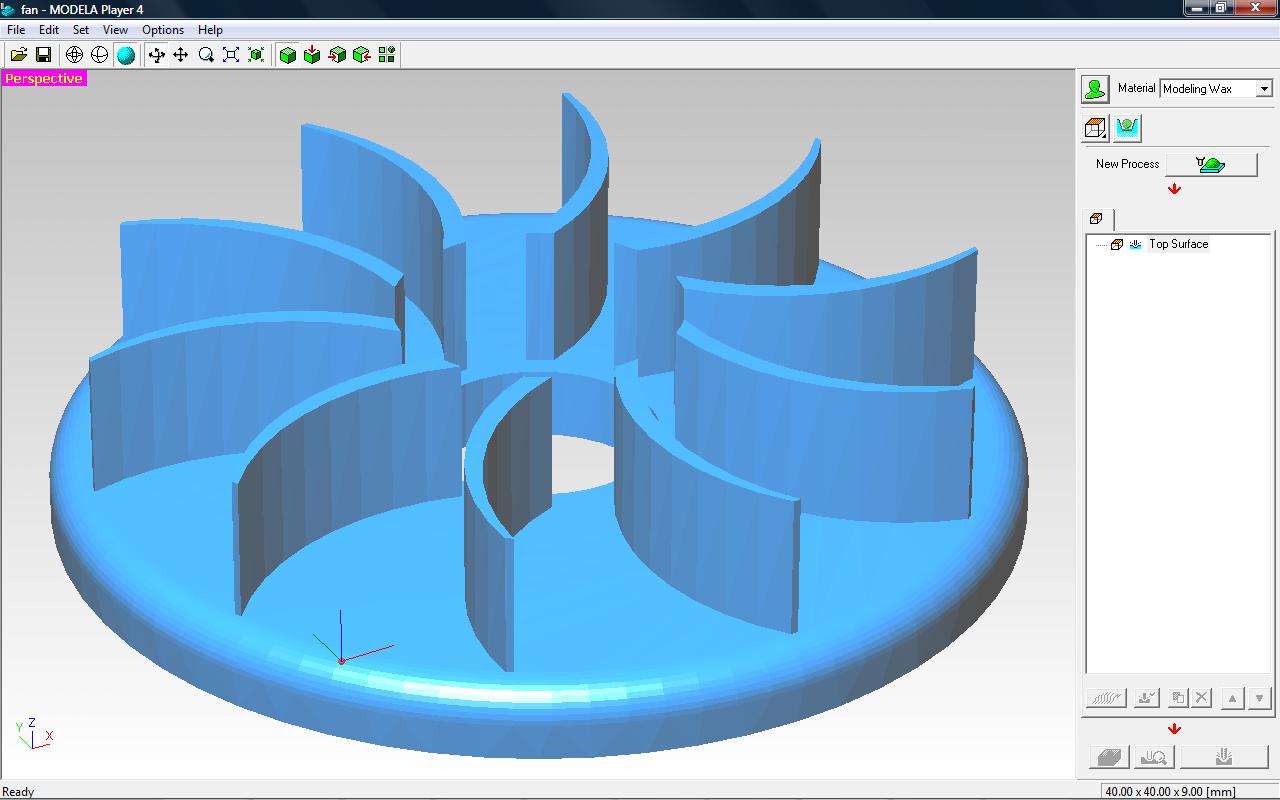Select the Zoom magnifier tool
This screenshot has height=800, width=1280.
[x=206, y=55]
